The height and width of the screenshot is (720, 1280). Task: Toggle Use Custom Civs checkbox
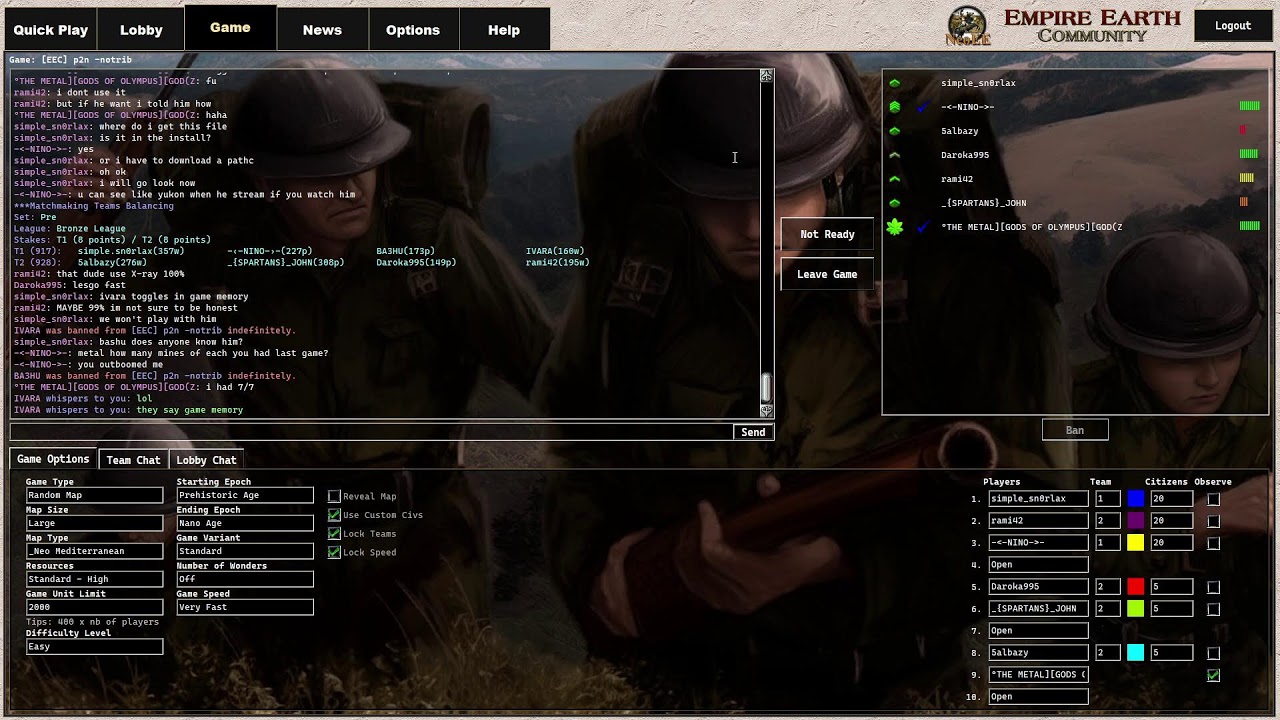point(334,515)
